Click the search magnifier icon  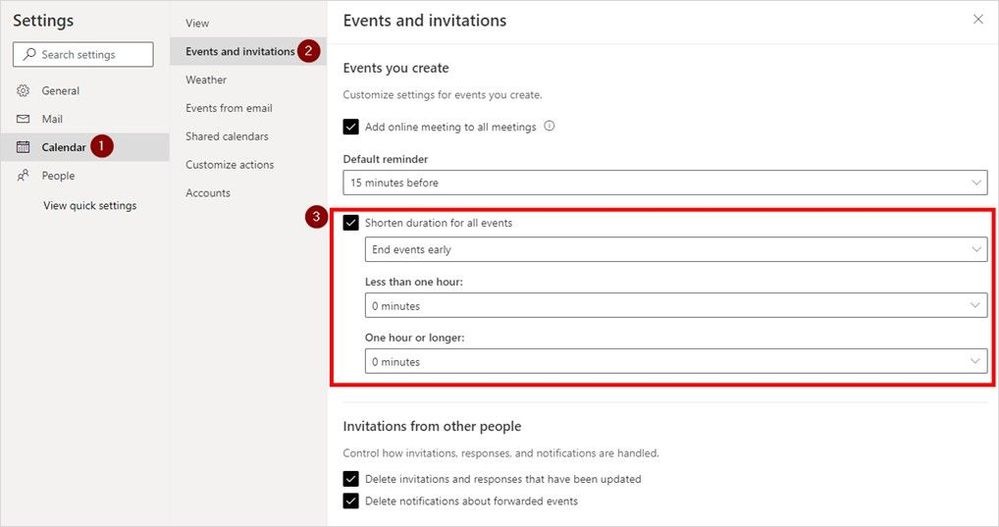30,55
